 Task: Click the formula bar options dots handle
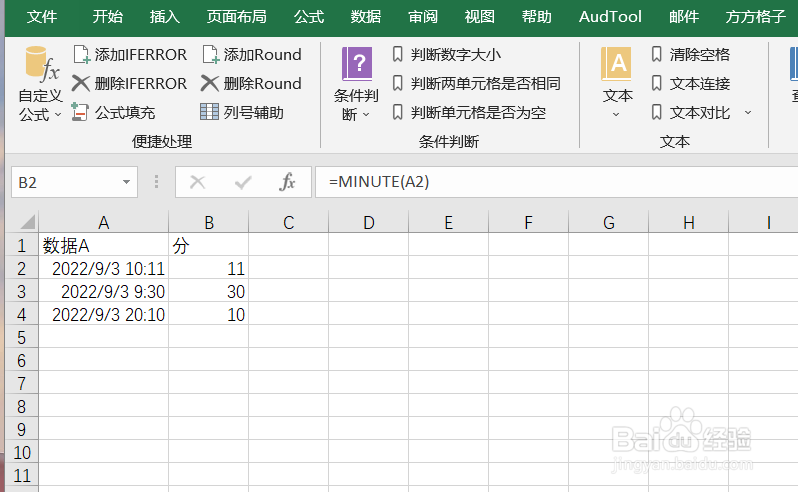coord(156,182)
